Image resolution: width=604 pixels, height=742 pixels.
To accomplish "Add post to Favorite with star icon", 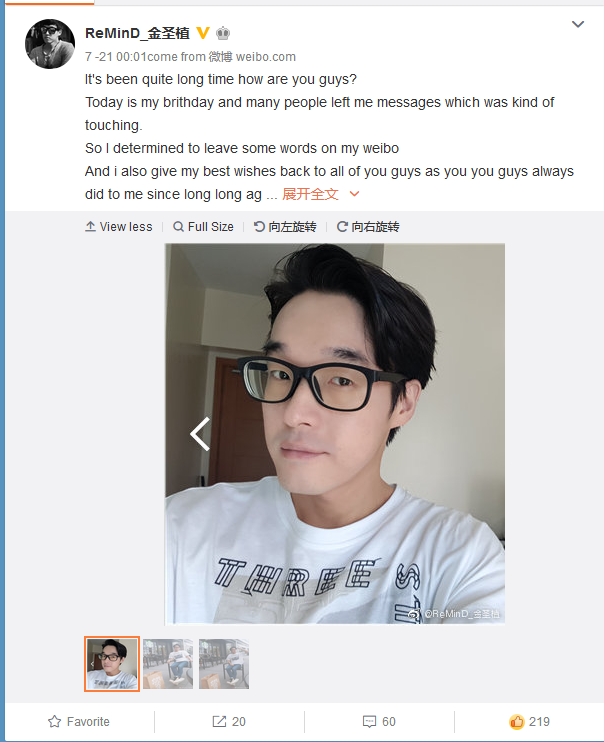I will [79, 721].
